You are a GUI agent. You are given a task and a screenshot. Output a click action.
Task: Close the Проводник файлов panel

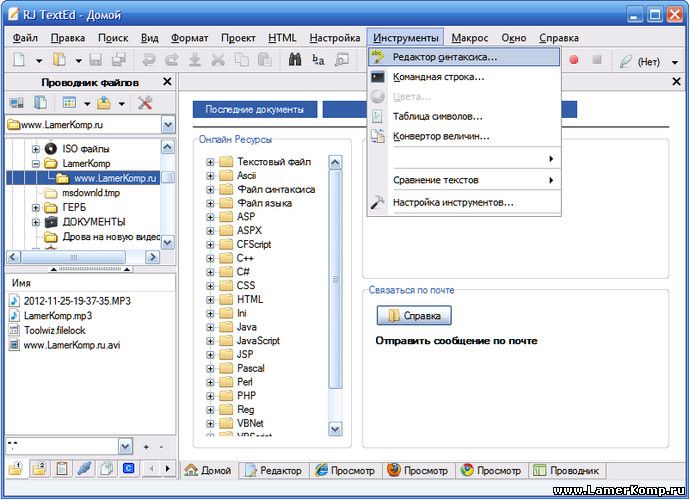coord(167,82)
